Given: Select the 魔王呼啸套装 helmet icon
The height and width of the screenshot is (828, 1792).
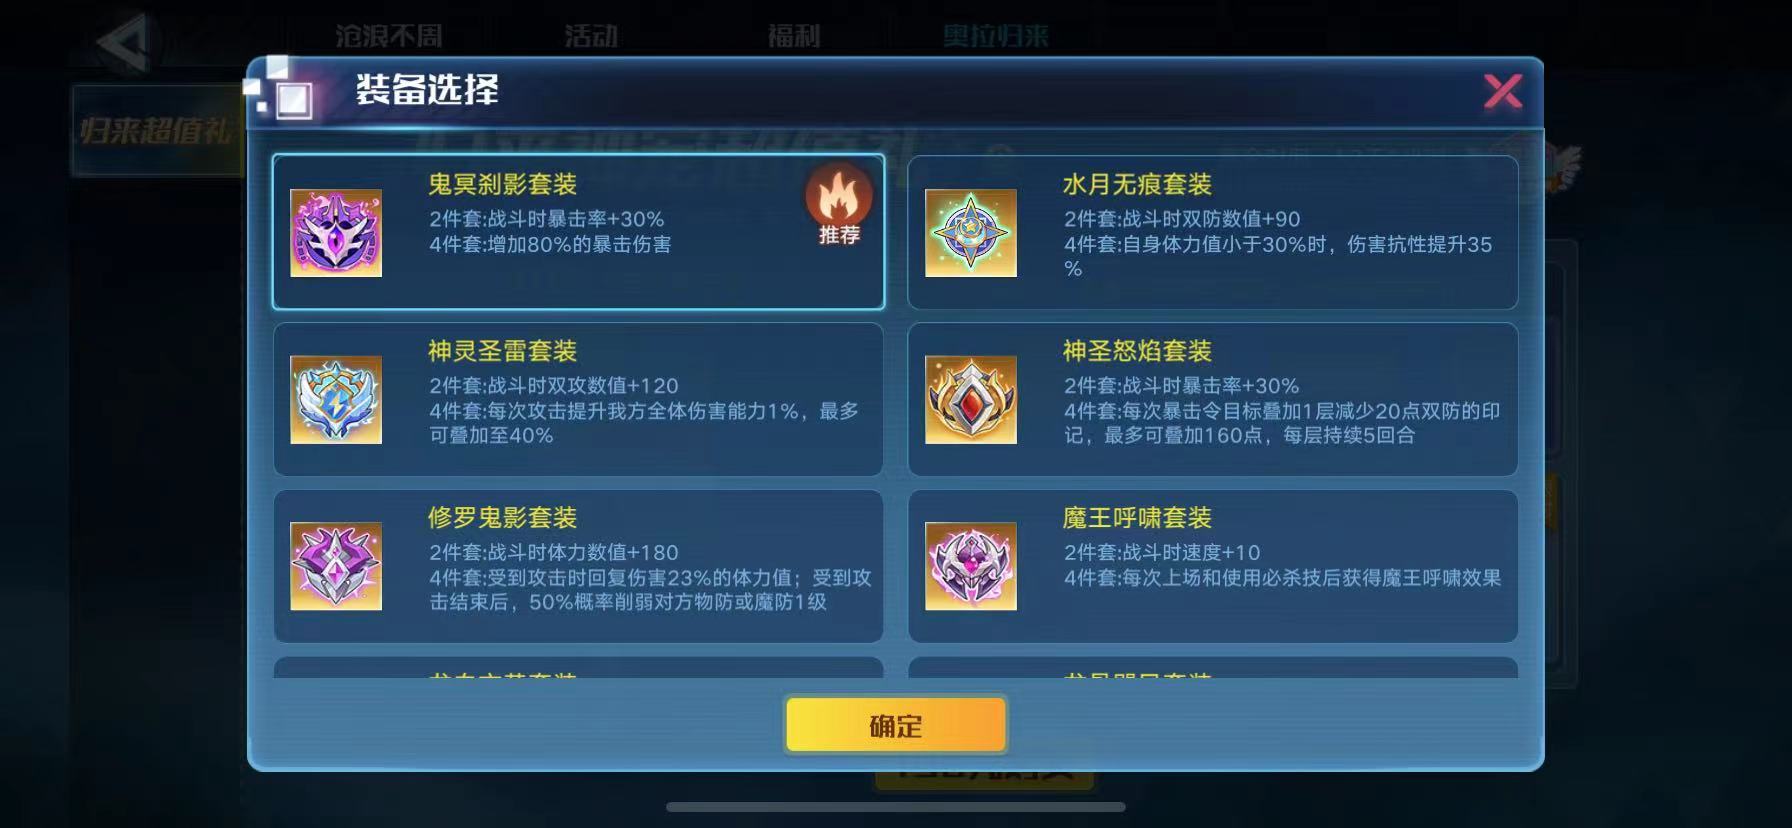Looking at the screenshot, I should (970, 566).
